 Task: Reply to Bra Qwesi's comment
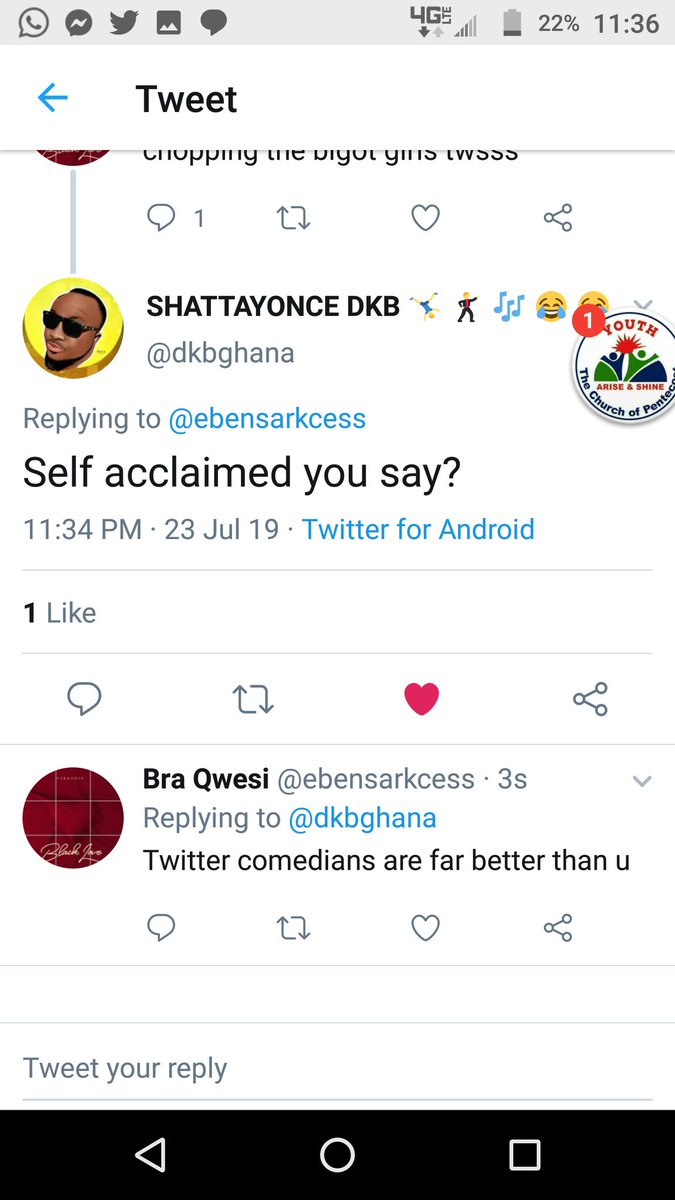[161, 928]
